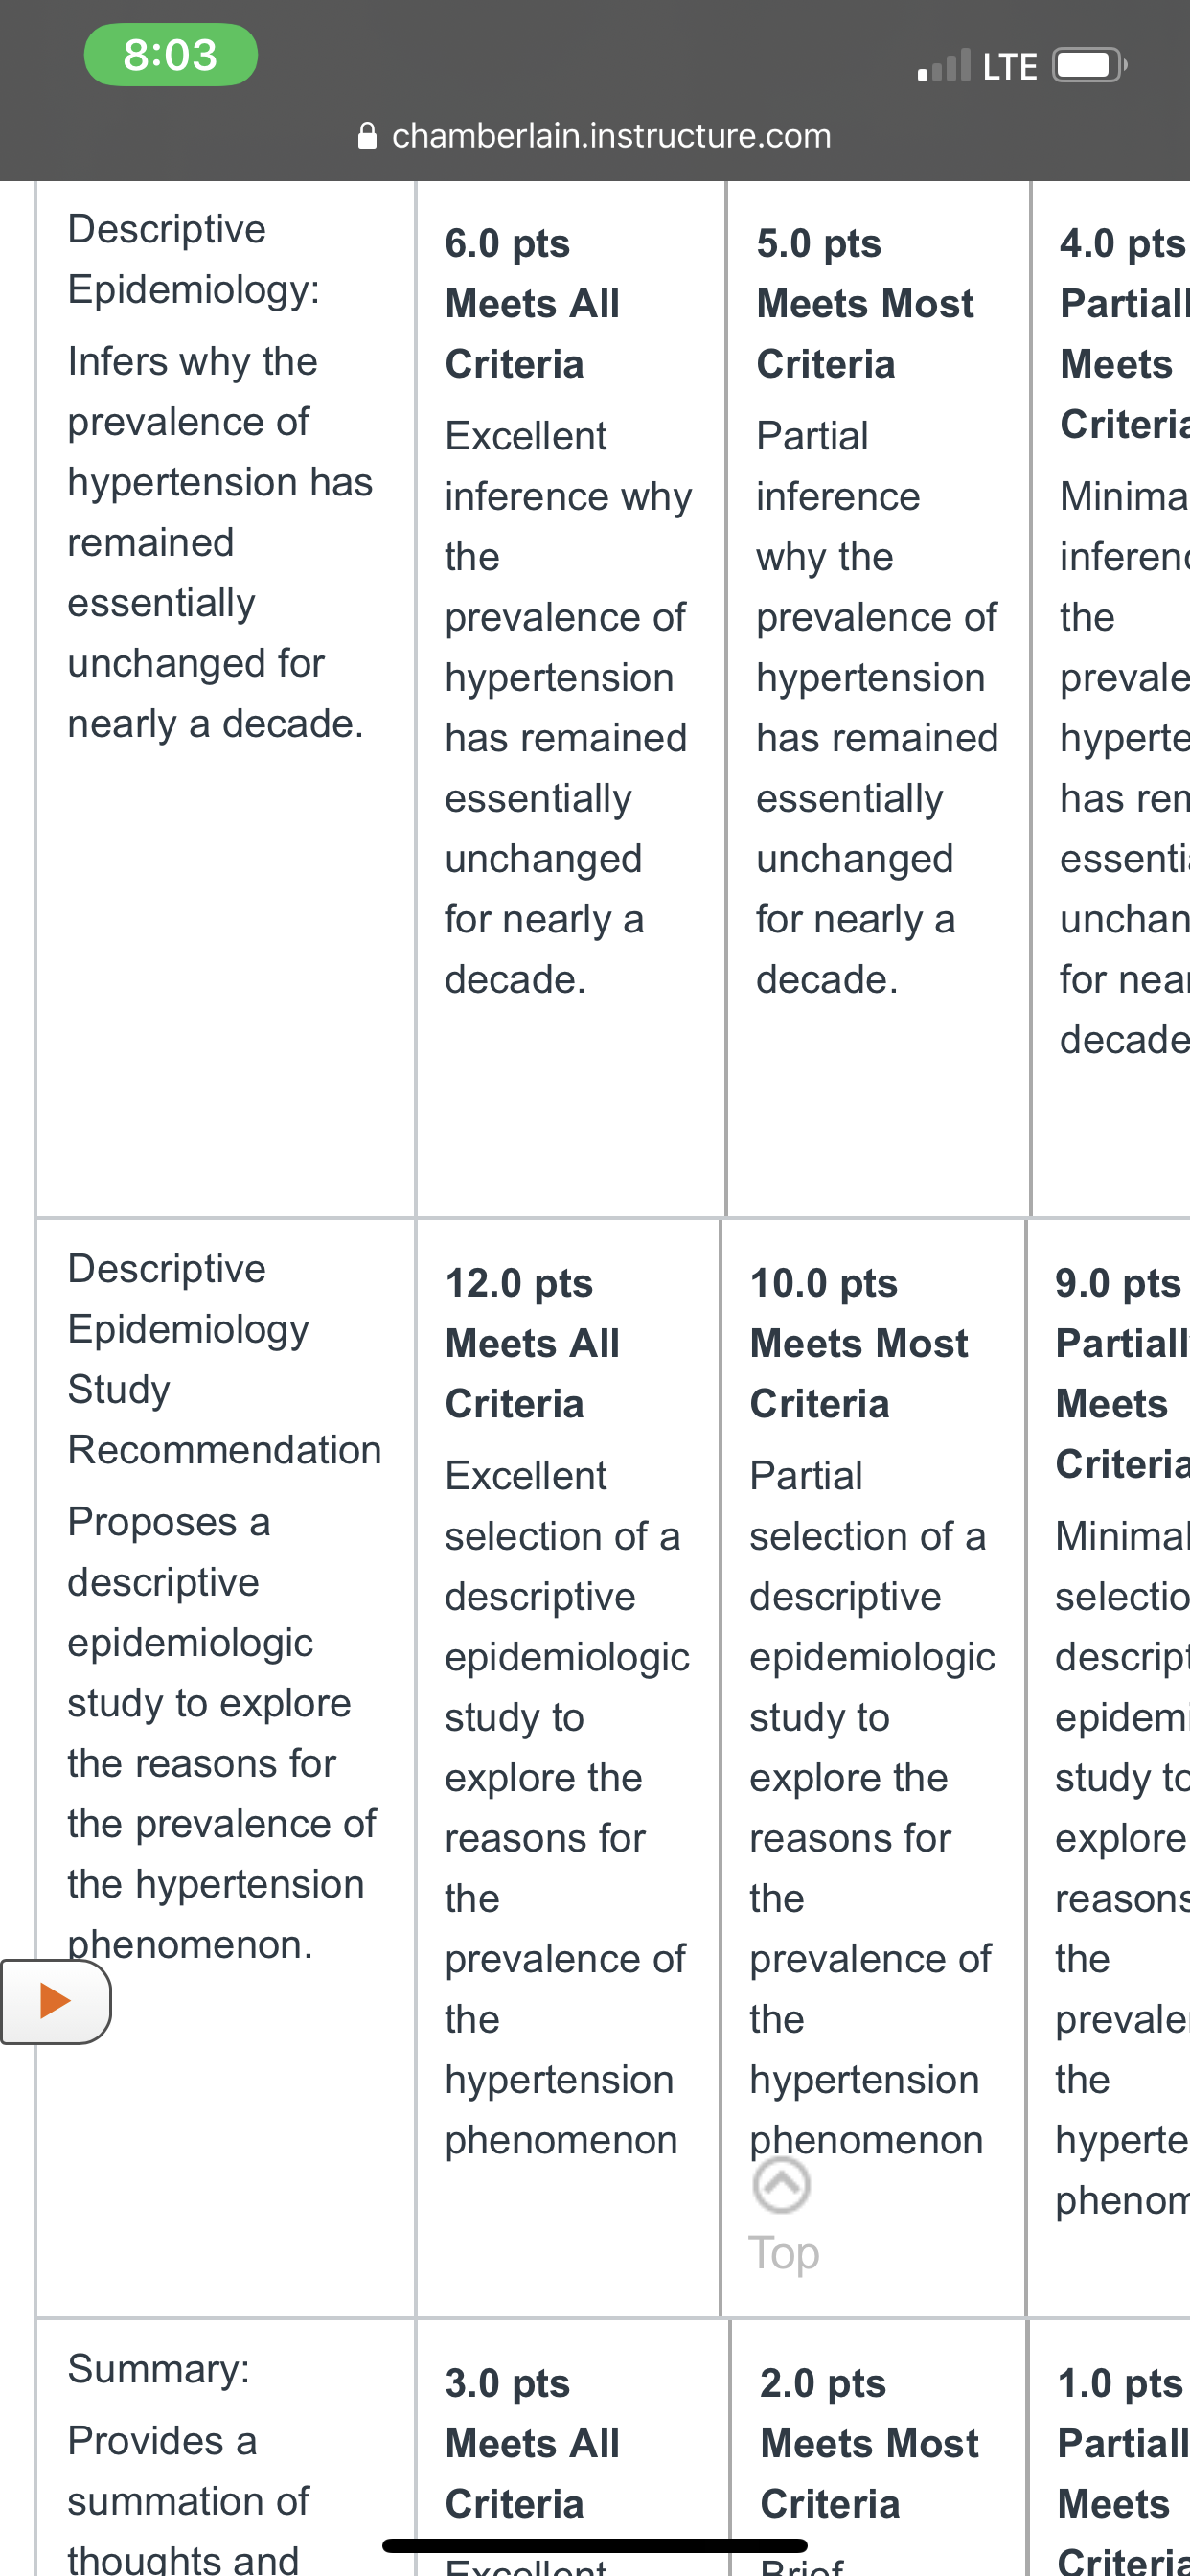Select the 5.0 pts Meets Most Criteria cell
This screenshot has height=2576, width=1190.
point(878,698)
